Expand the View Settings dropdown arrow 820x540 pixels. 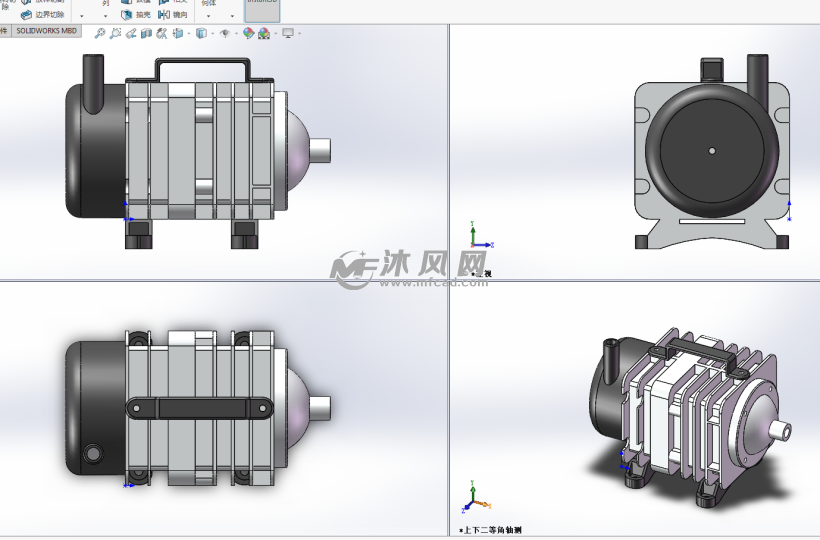pos(300,33)
